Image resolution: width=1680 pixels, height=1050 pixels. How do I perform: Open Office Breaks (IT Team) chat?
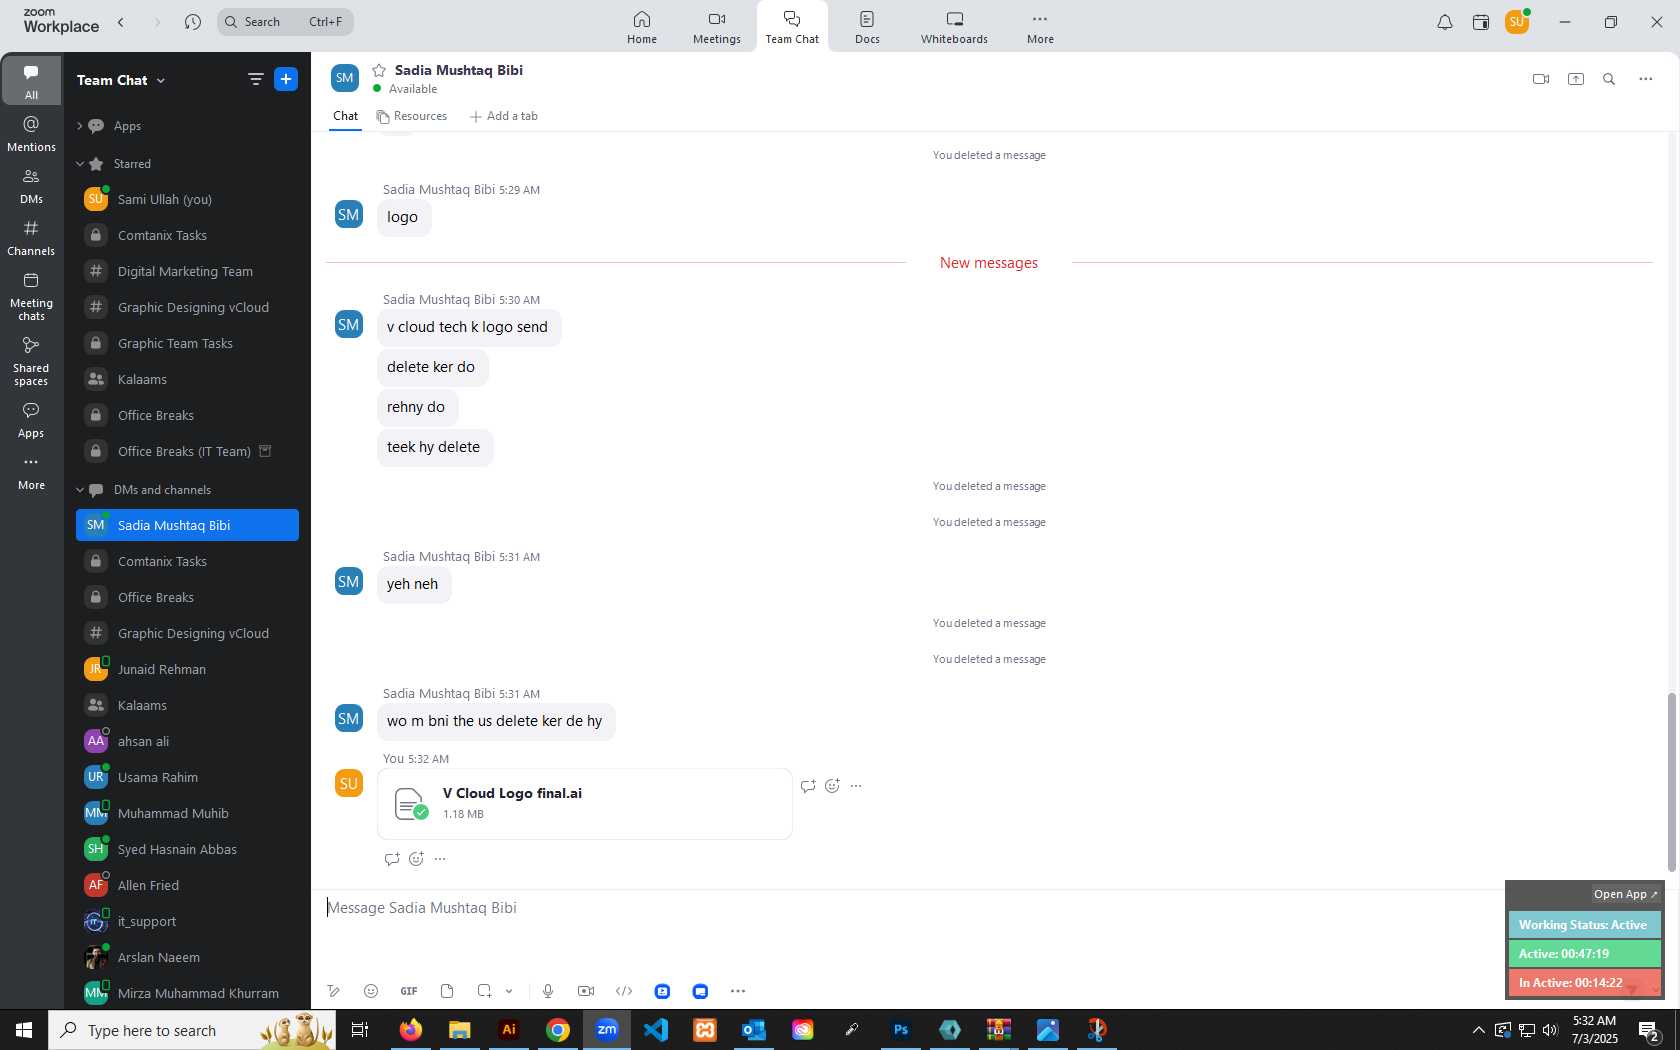coord(188,451)
